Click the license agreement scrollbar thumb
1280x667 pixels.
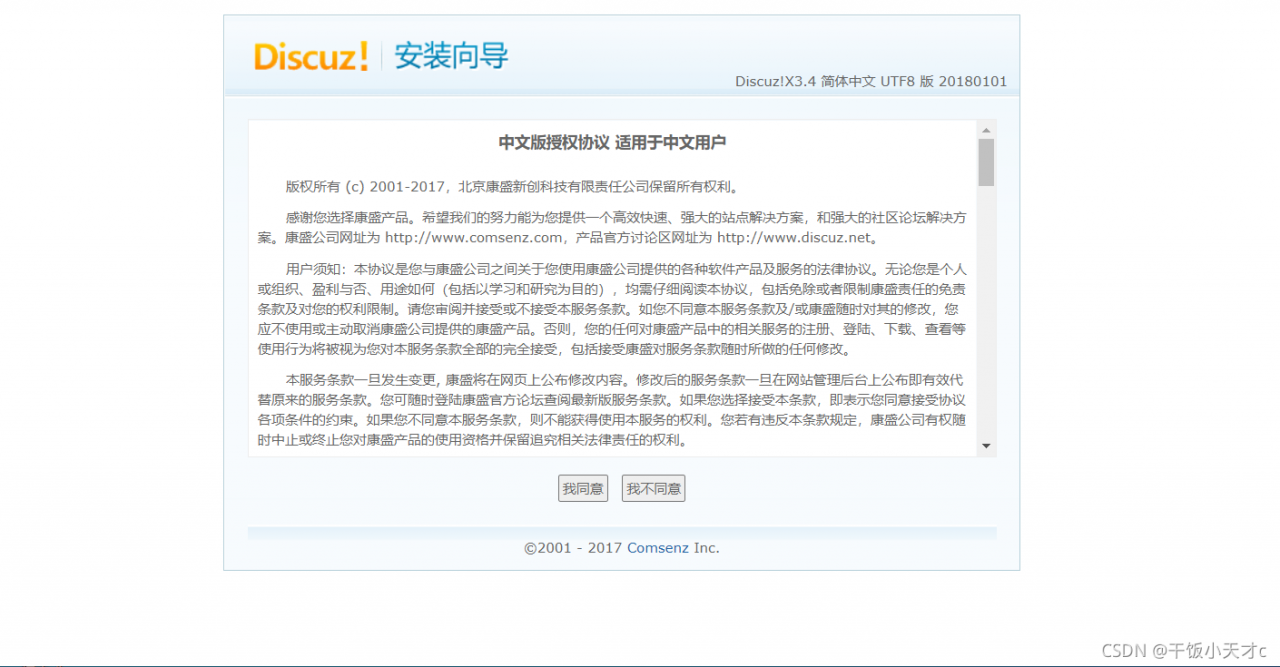coord(986,162)
